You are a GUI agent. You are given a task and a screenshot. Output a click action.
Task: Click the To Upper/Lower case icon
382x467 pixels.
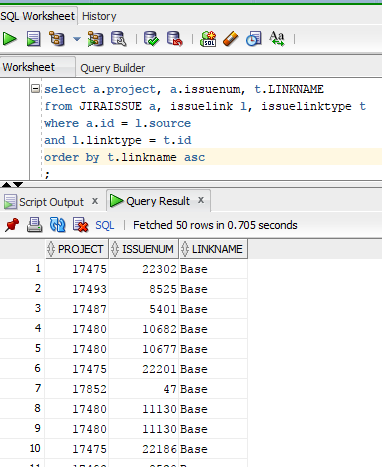277,39
